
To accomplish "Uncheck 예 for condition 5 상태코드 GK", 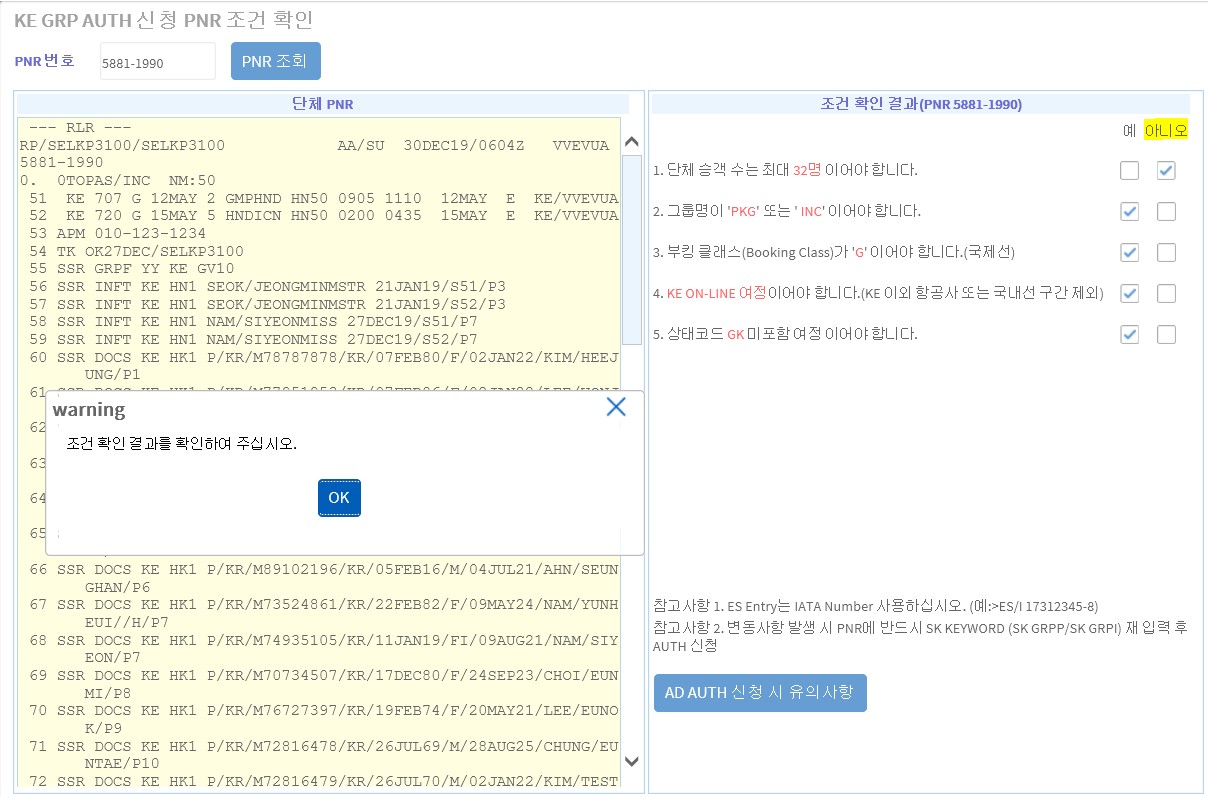I will [1129, 335].
